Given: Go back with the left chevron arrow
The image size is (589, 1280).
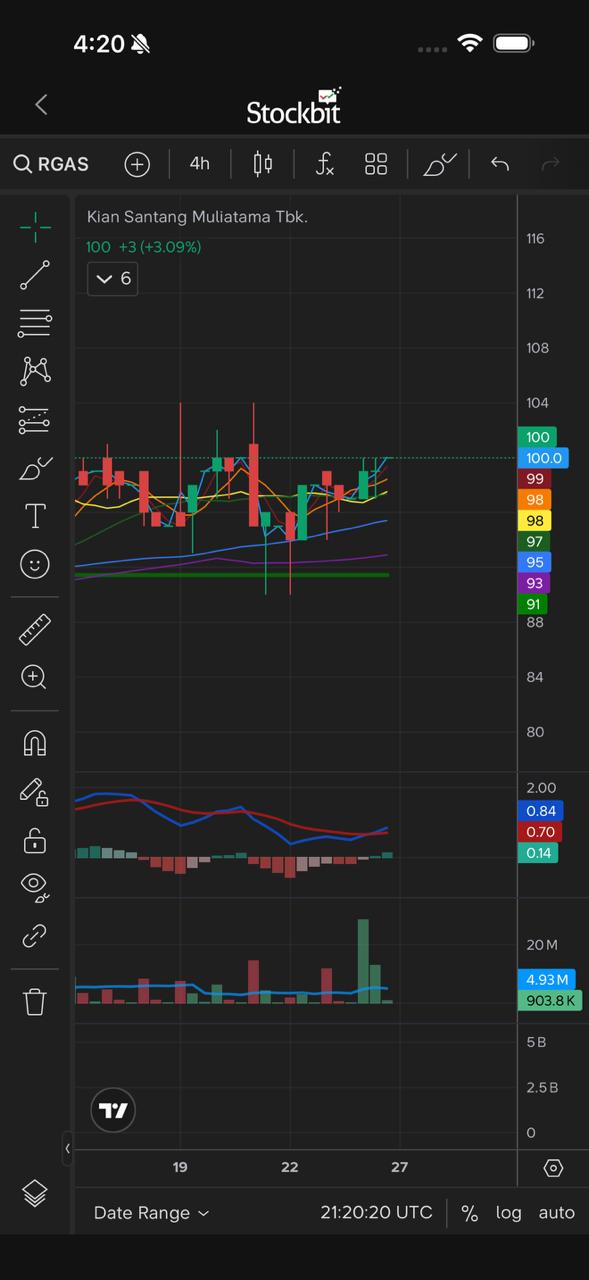Looking at the screenshot, I should (x=41, y=105).
